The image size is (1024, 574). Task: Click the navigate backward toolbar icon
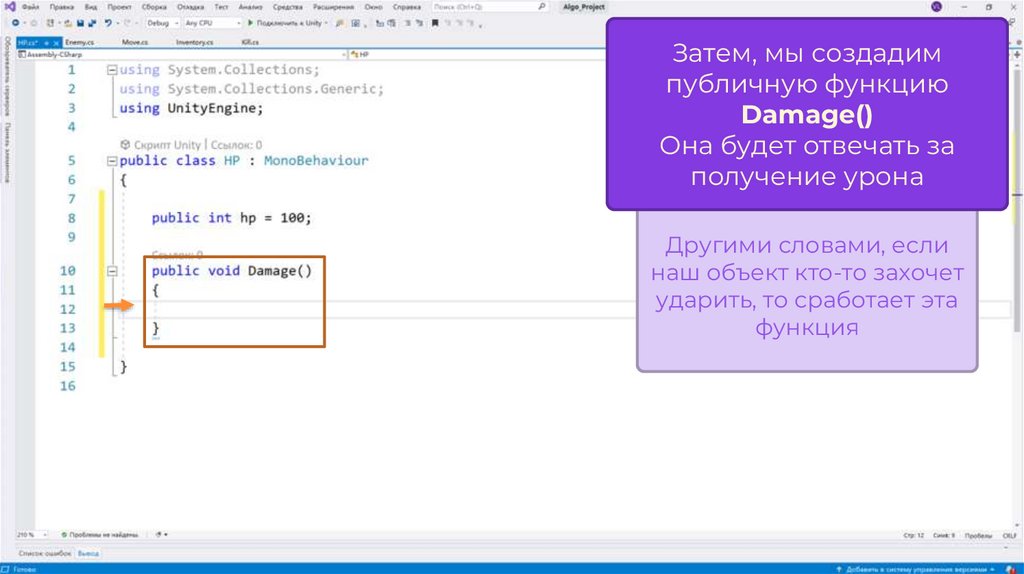[16, 23]
